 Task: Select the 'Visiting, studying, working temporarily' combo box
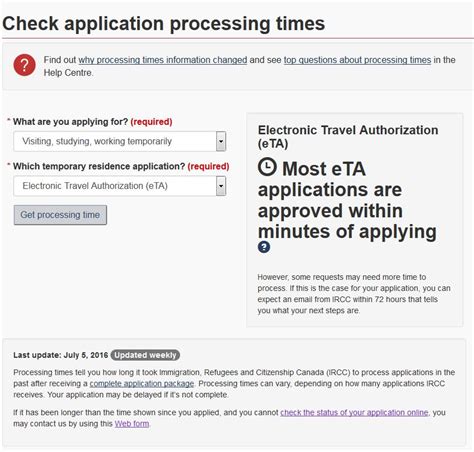pos(120,141)
